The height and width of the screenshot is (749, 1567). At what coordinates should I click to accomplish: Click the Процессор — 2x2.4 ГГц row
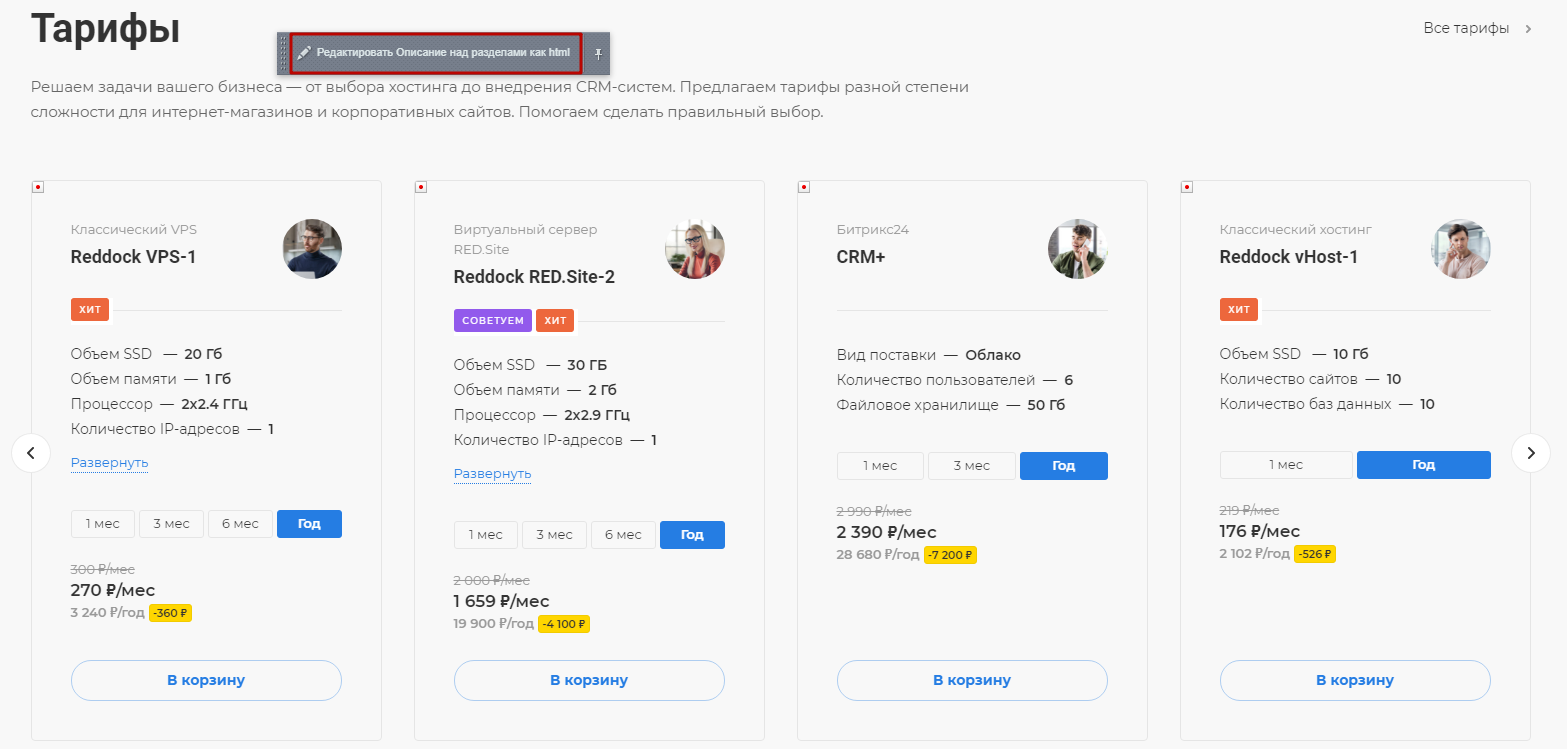pyautogui.click(x=159, y=404)
